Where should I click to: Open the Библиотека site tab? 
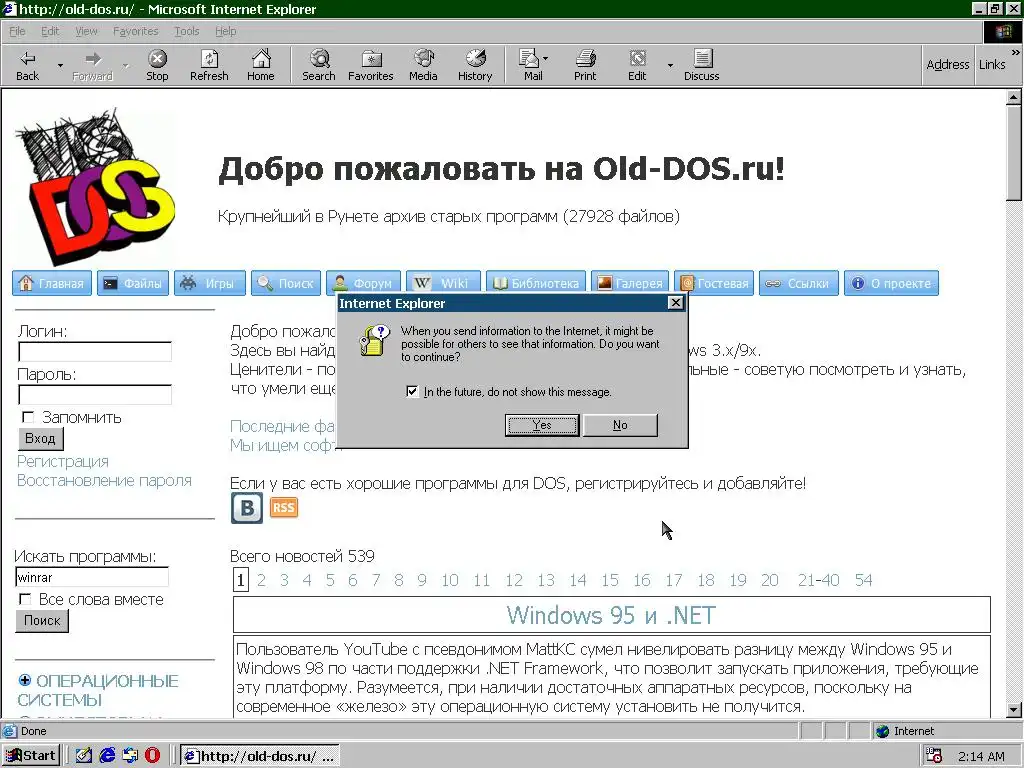coord(536,283)
